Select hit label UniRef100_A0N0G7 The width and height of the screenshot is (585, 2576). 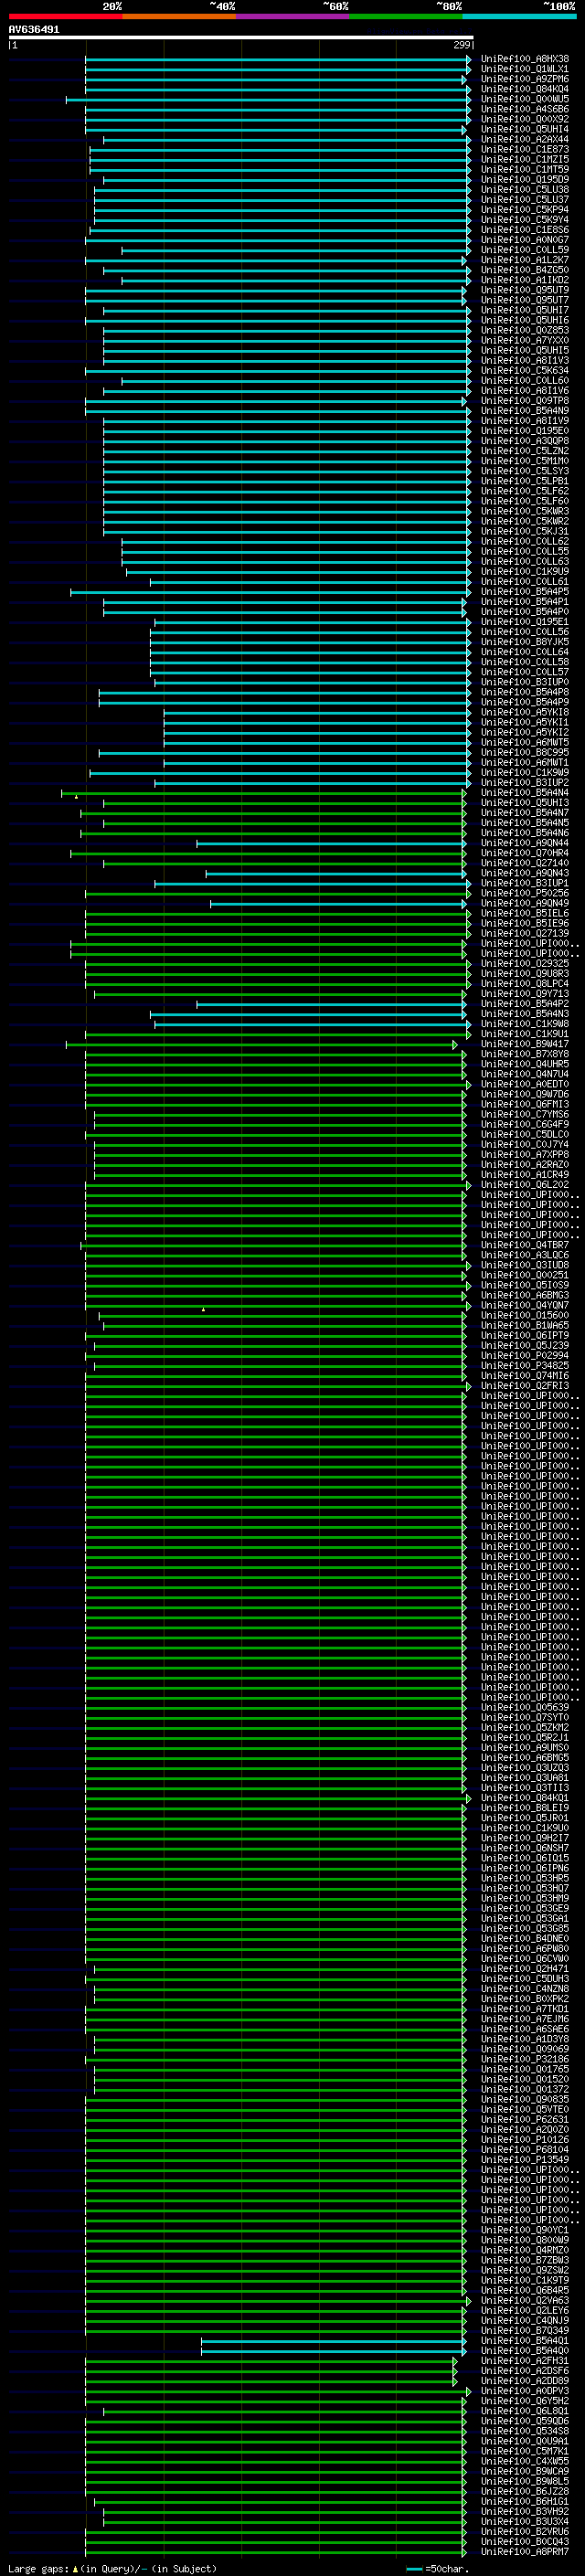pos(524,240)
